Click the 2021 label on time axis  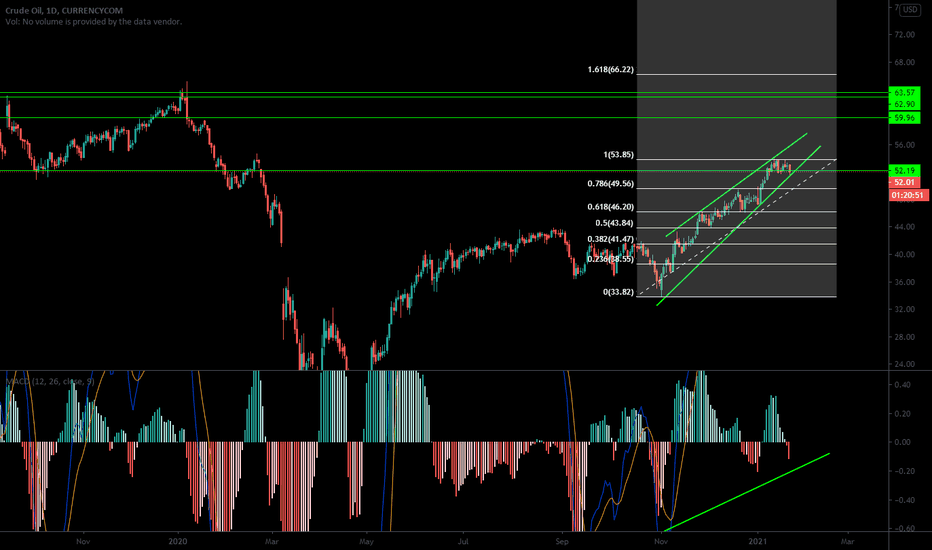click(x=758, y=541)
